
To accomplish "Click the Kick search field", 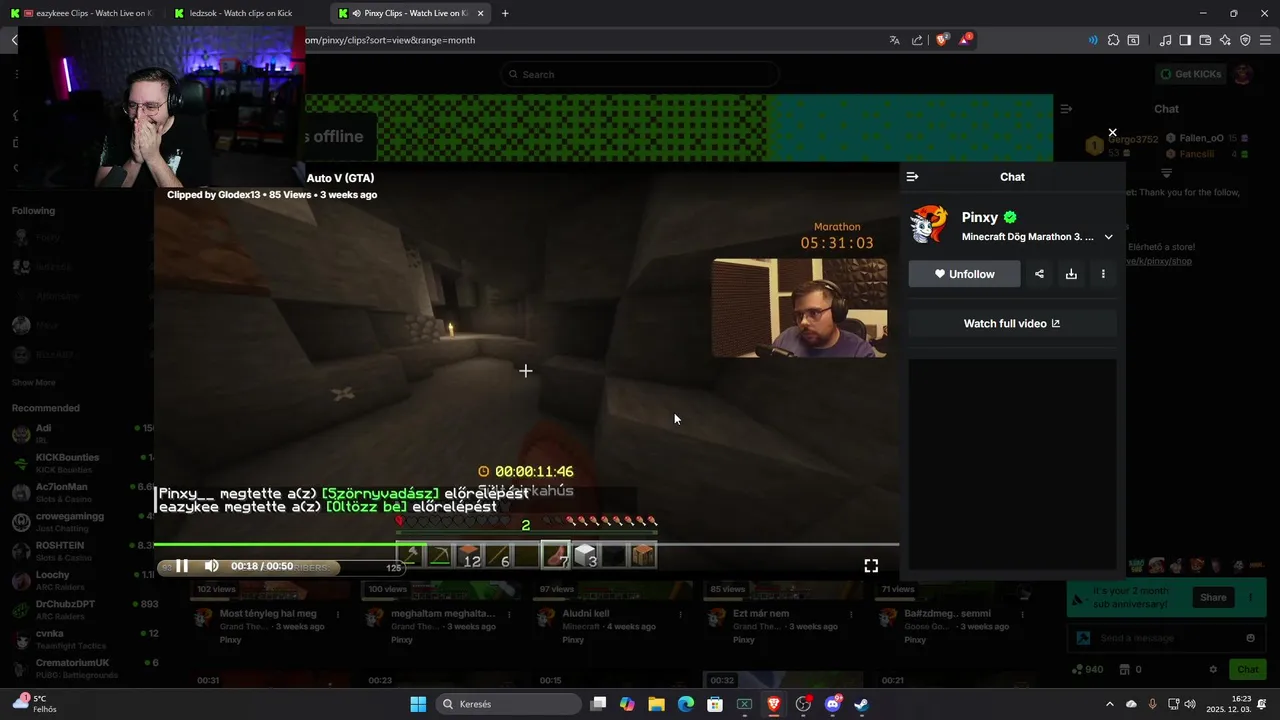I will pos(640,74).
